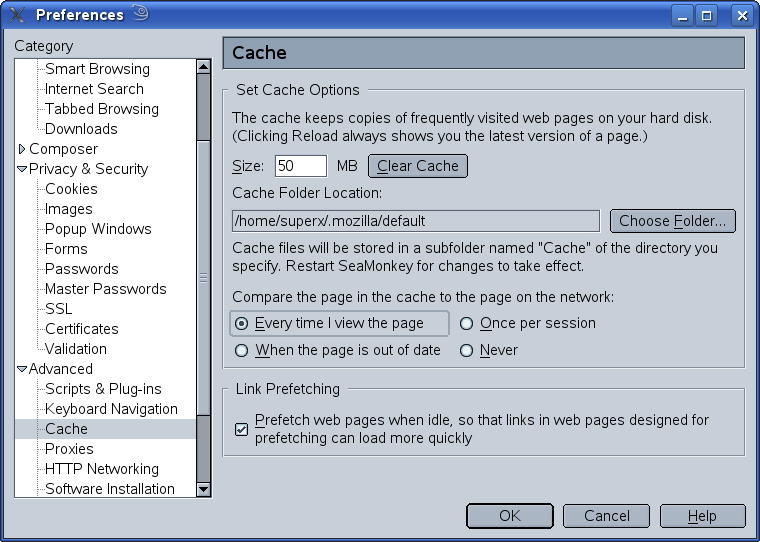Click the SeaMonkey logo icon beside Preferences title
Viewport: 760px width, 542px height.
click(140, 13)
